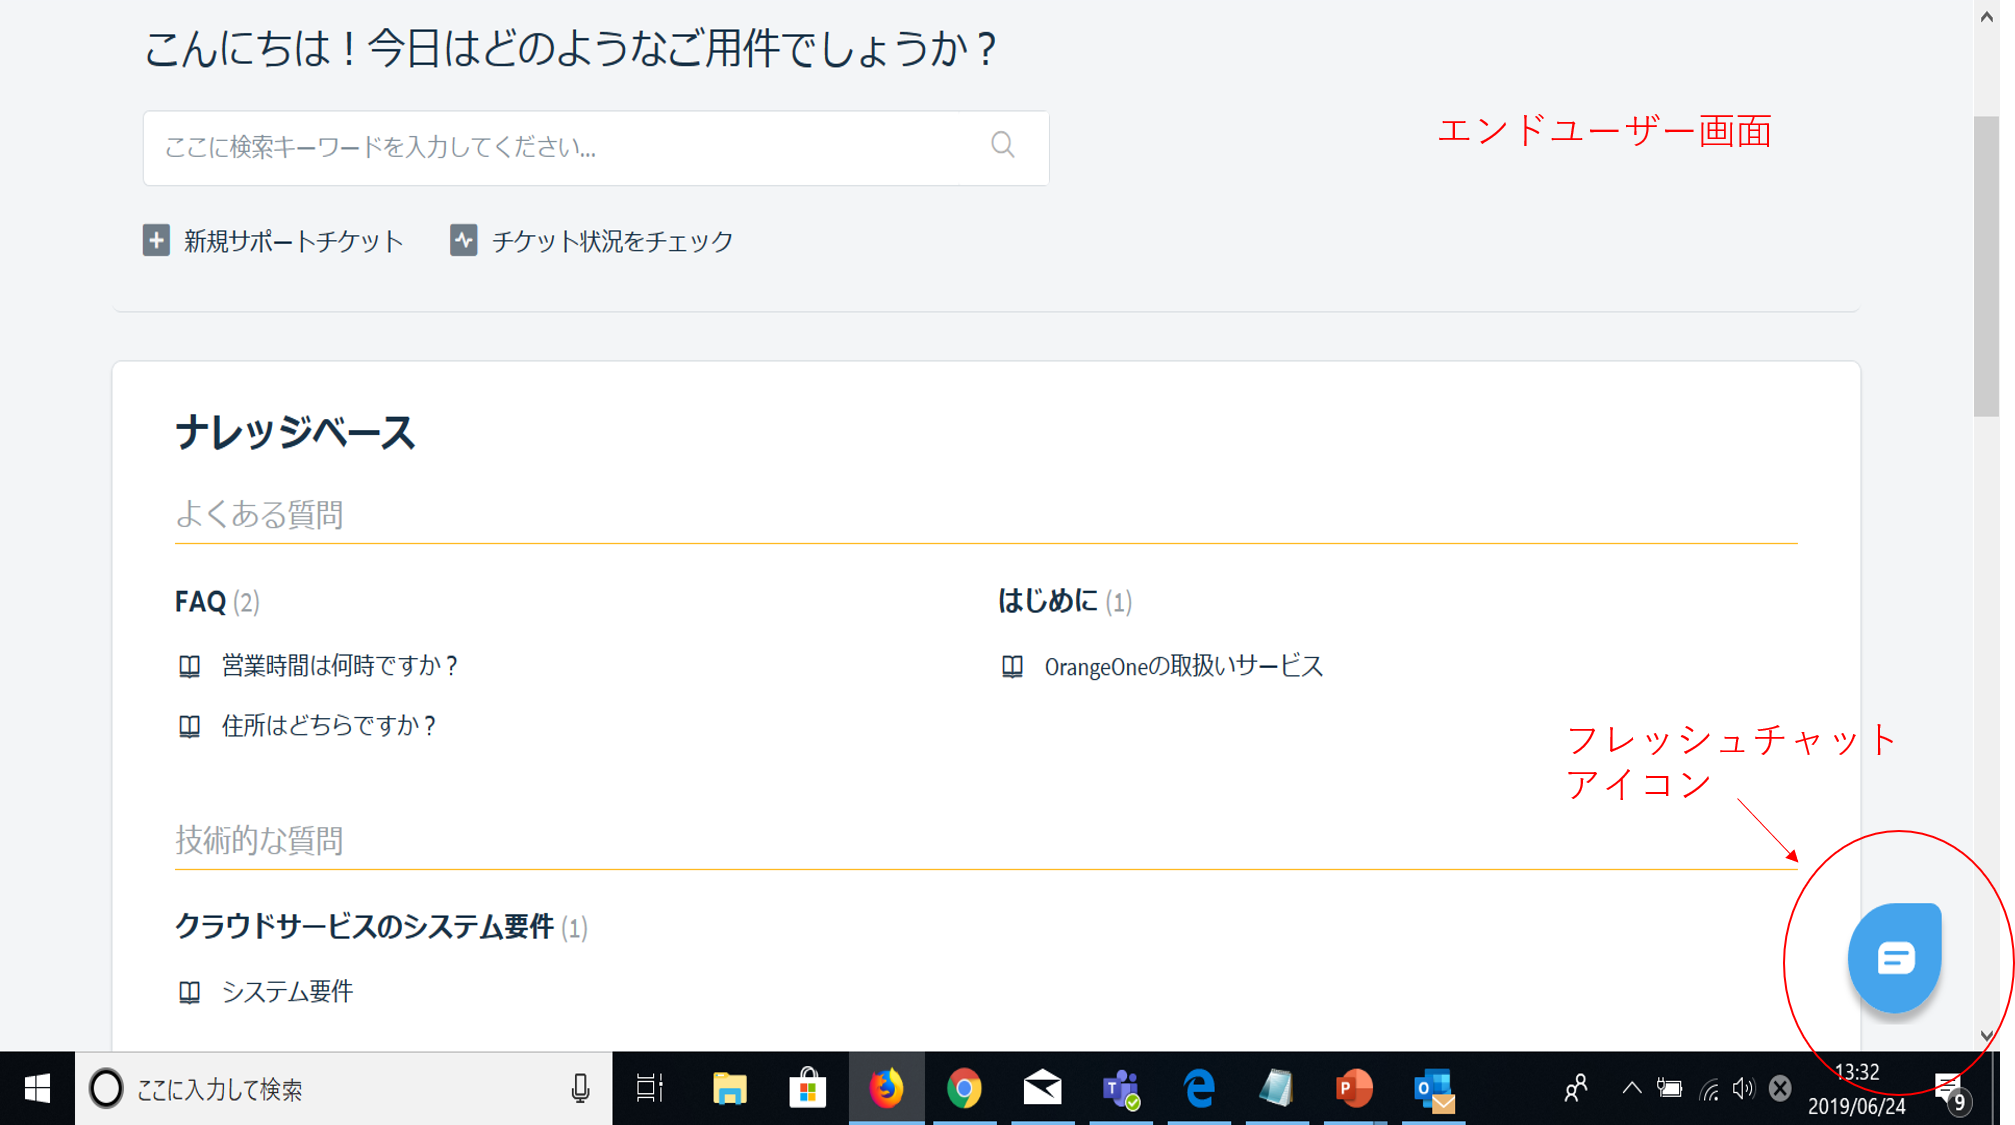Viewport: 2015px width, 1125px height.
Task: Open the 新規サポートチケット link
Action: click(290, 241)
